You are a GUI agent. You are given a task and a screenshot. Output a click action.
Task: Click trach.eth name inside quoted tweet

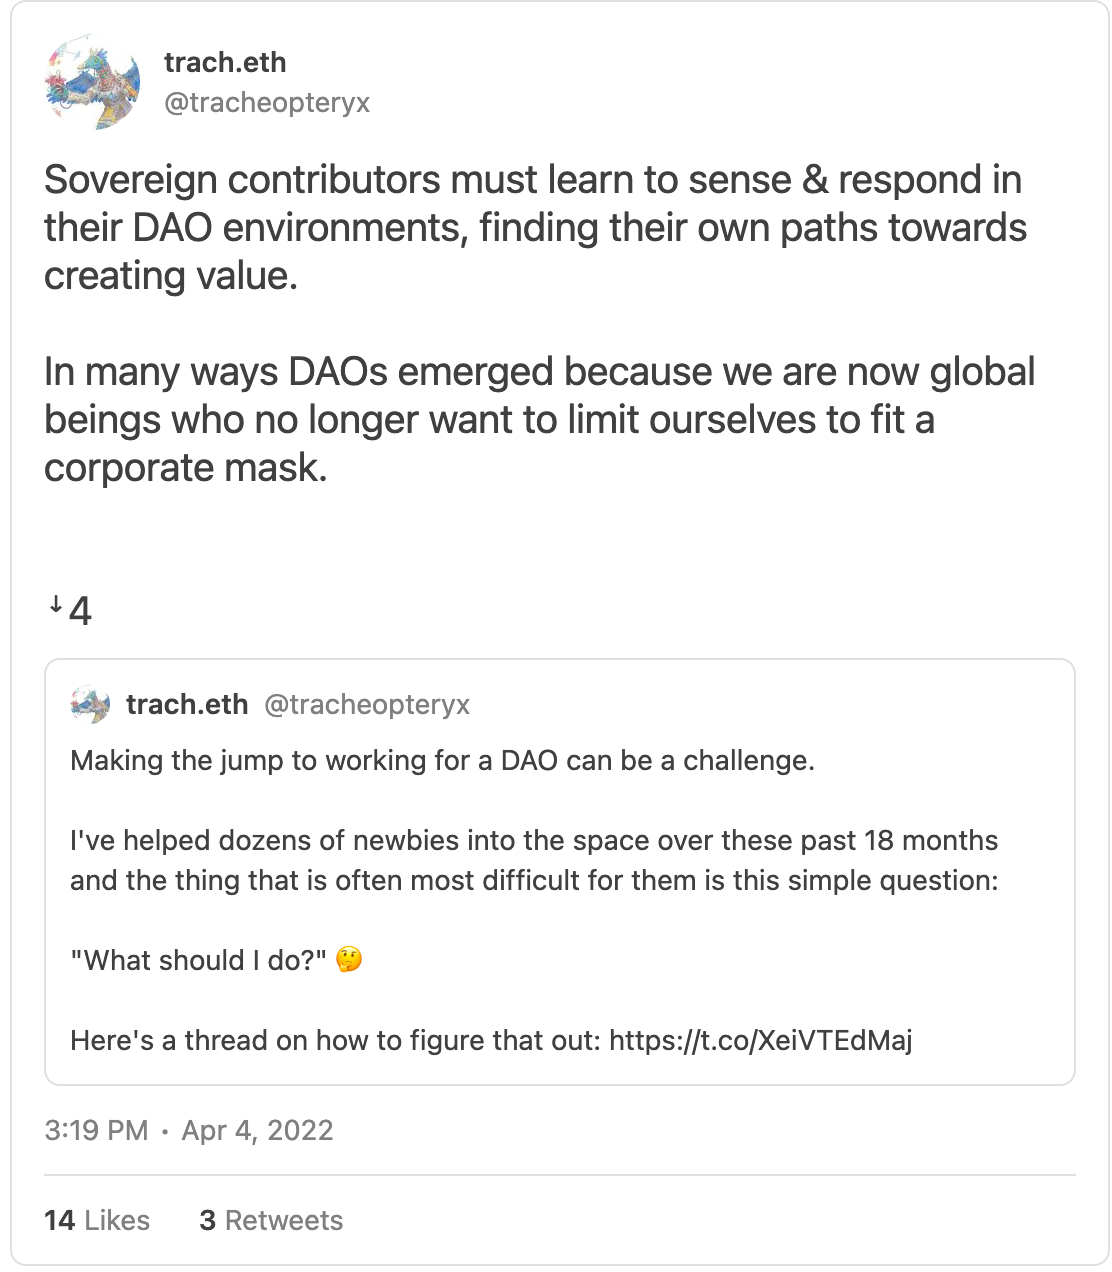[x=187, y=704]
